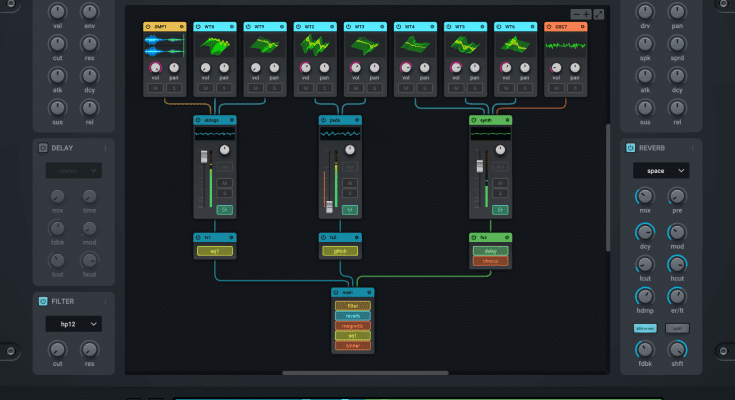This screenshot has height=400, width=735.
Task: Open the reverb type dropdown showing space
Action: (660, 171)
